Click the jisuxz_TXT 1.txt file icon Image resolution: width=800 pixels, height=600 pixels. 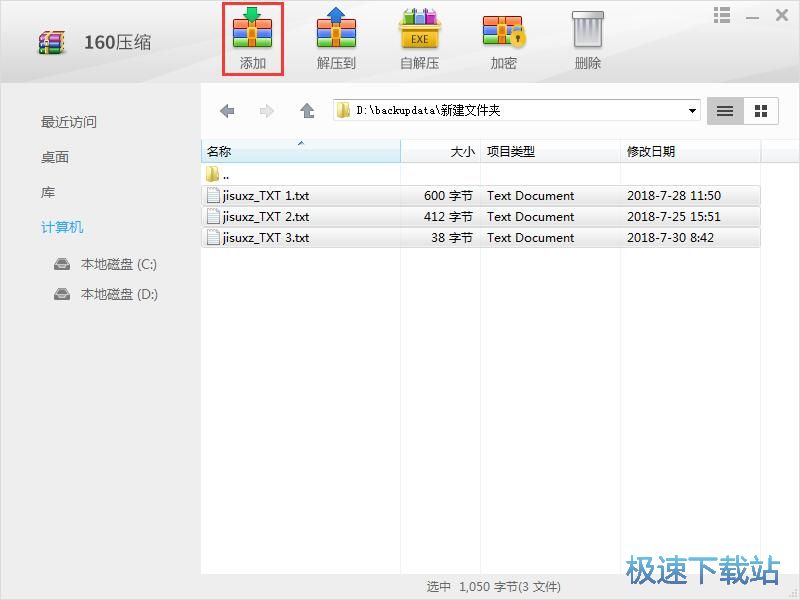pyautogui.click(x=213, y=196)
